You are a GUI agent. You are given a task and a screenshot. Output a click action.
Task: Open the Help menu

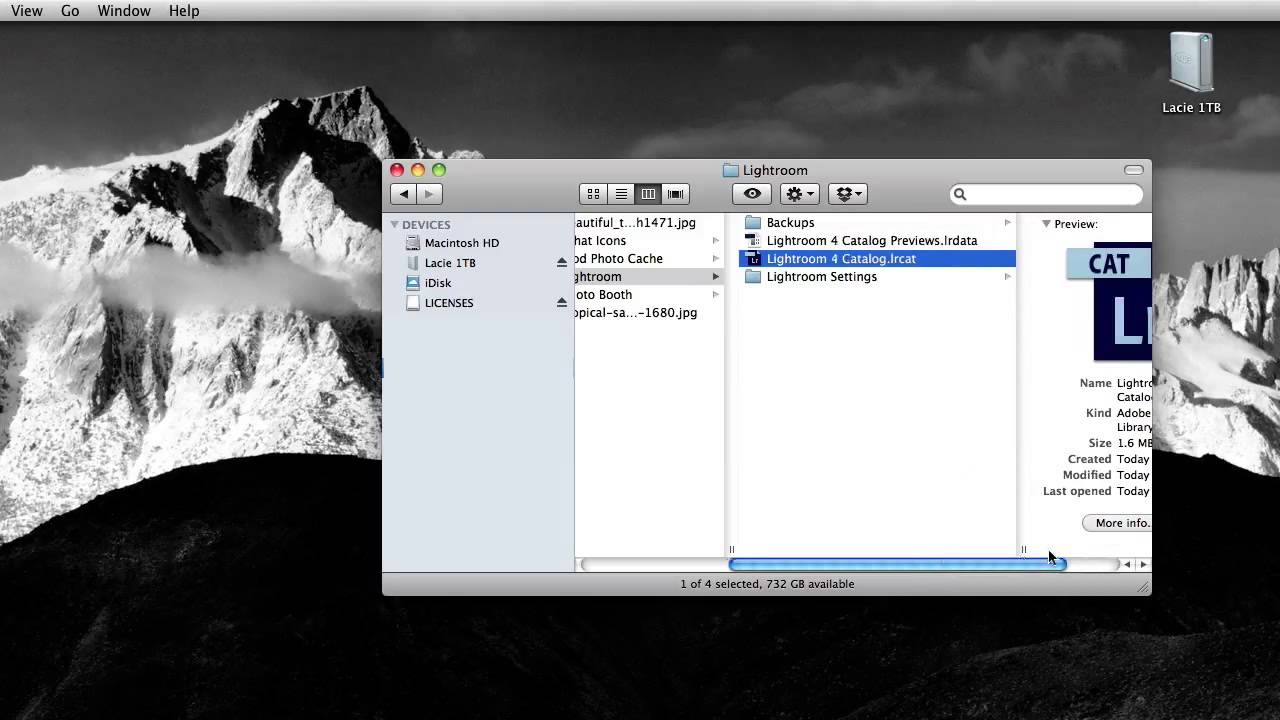click(x=184, y=11)
